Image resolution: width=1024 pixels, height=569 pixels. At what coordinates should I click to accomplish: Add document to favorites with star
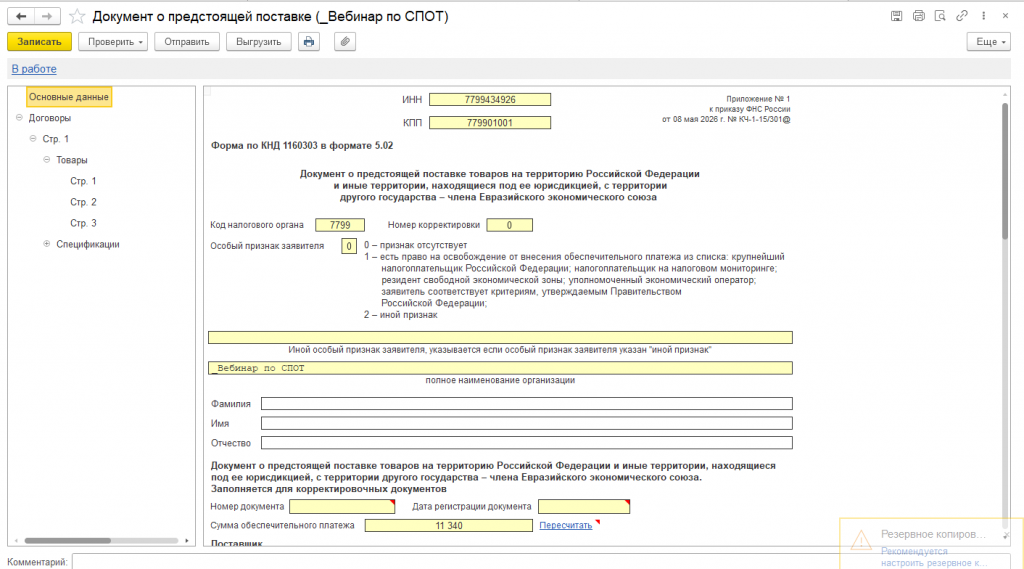pos(77,16)
